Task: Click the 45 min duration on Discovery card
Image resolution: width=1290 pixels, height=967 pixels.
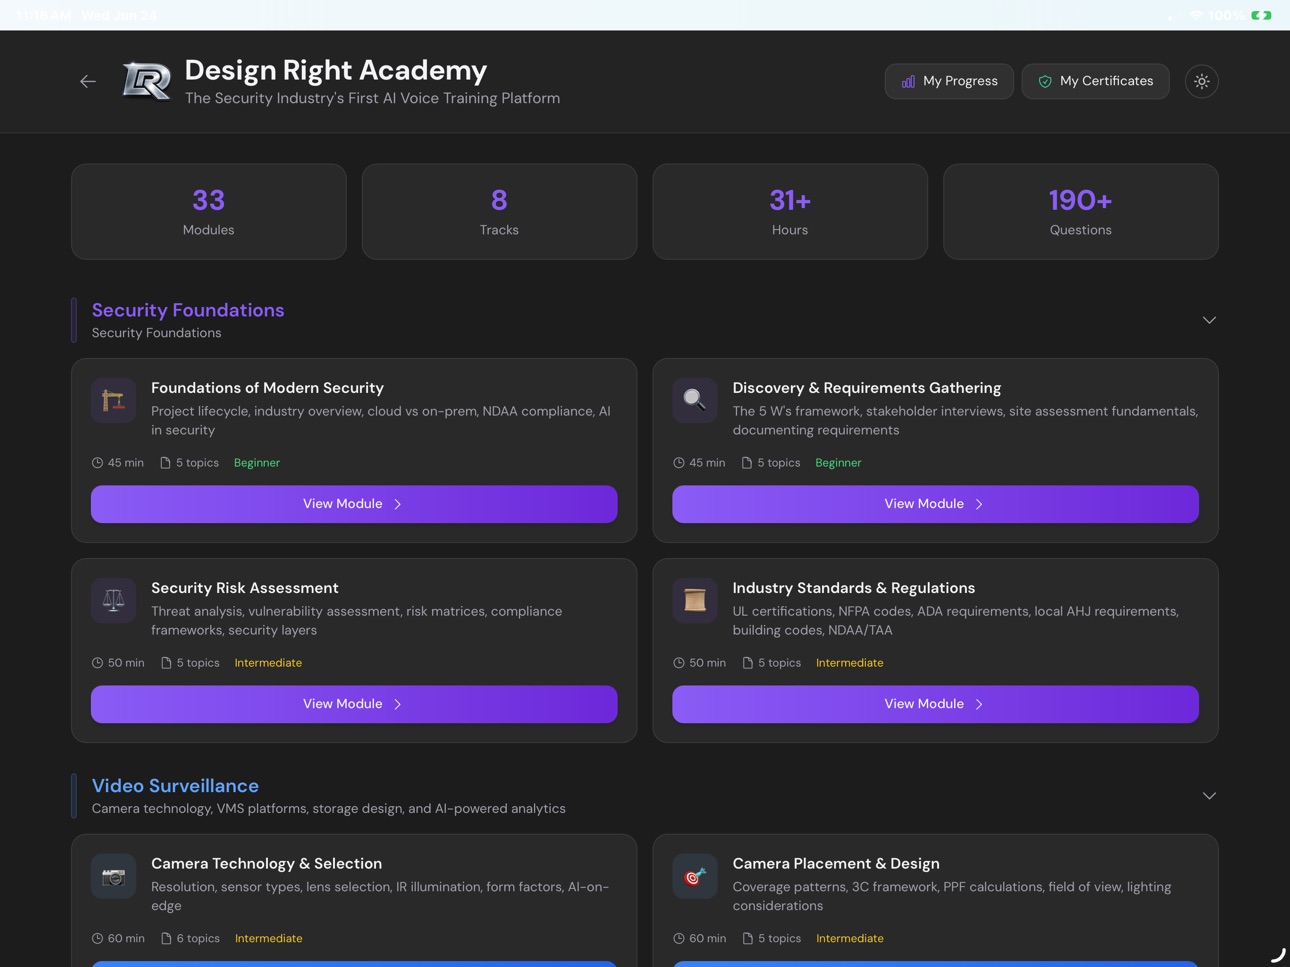Action: pos(699,463)
